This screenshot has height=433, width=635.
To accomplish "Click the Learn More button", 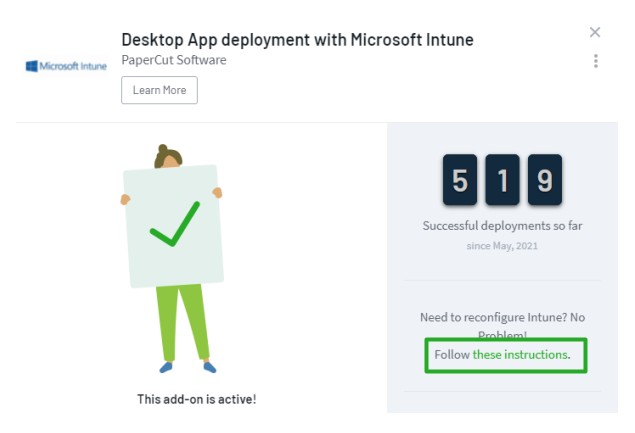I will click(159, 90).
